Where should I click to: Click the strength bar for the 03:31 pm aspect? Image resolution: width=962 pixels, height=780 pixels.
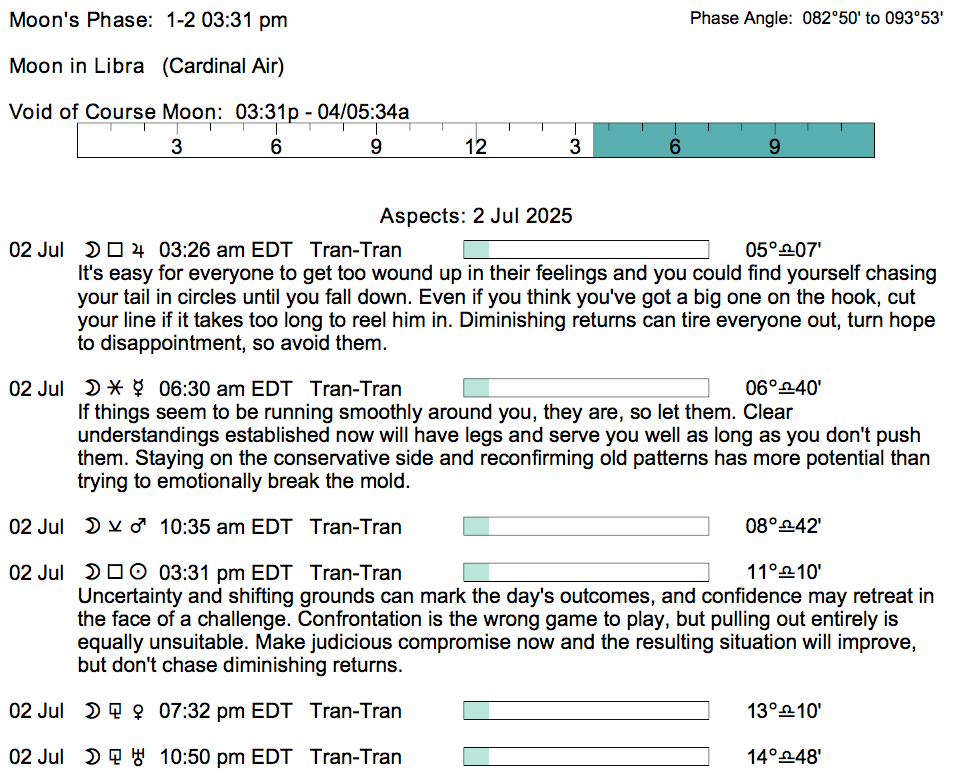click(x=586, y=573)
